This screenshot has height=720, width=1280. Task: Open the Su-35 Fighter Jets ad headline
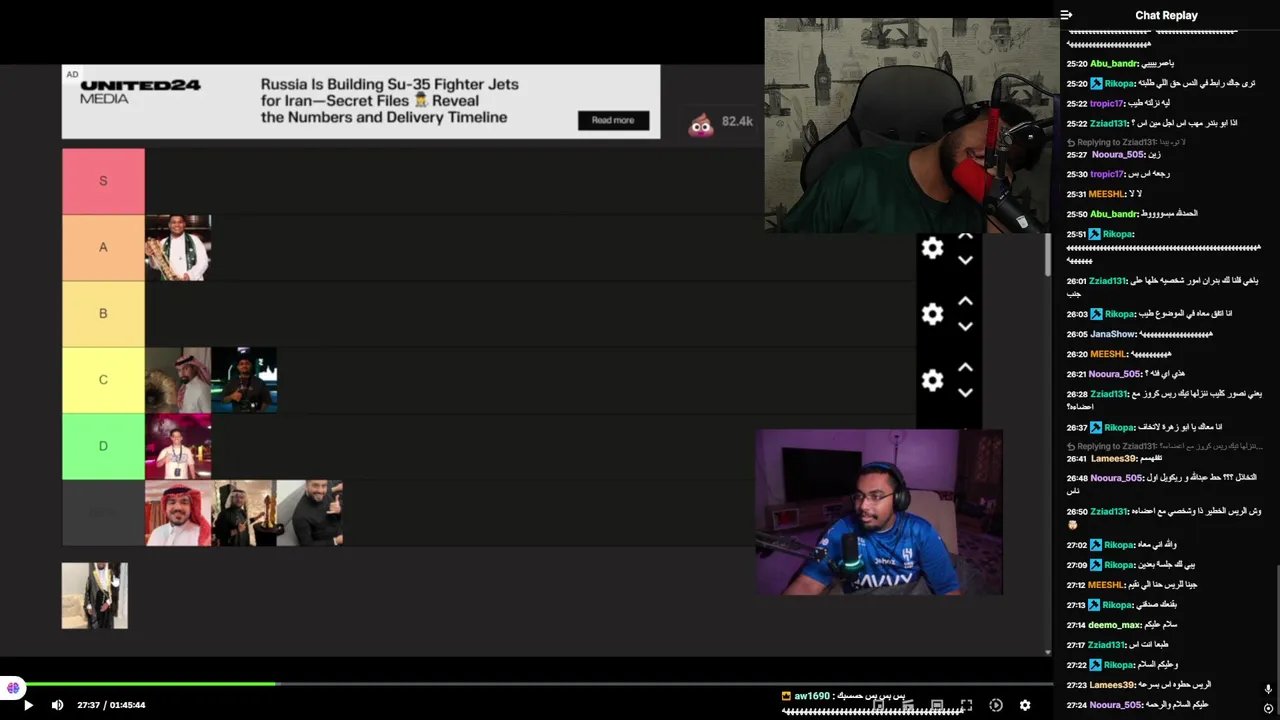point(390,101)
